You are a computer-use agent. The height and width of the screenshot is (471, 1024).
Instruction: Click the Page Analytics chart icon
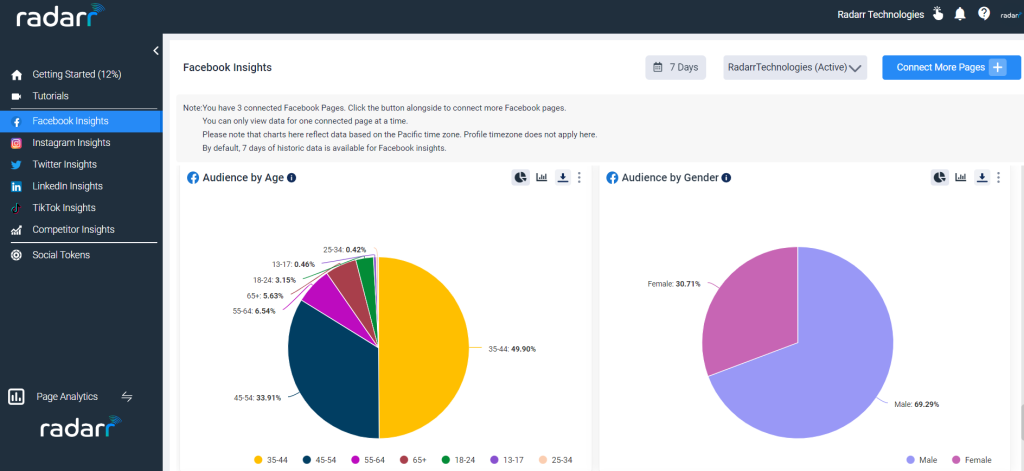16,397
